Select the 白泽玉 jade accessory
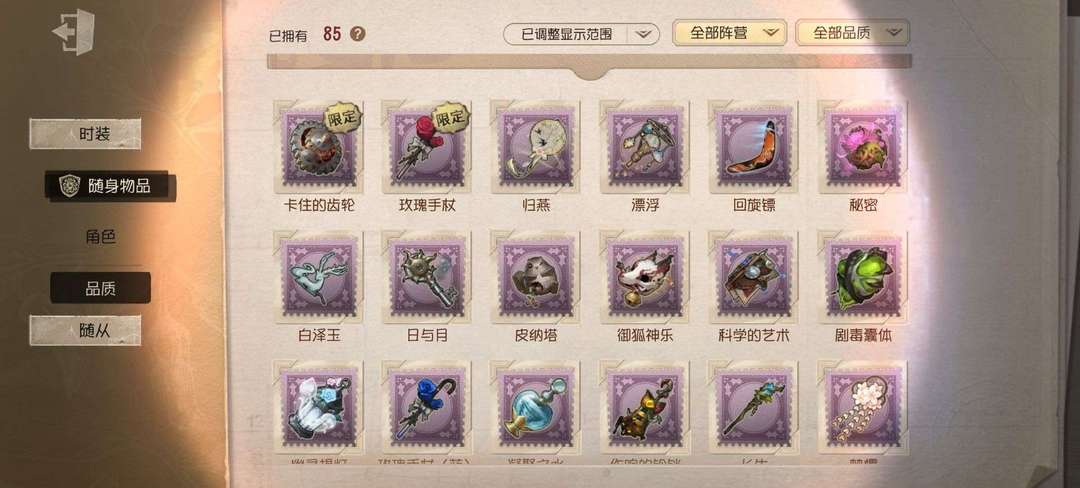This screenshot has height=488, width=1080. [318, 277]
